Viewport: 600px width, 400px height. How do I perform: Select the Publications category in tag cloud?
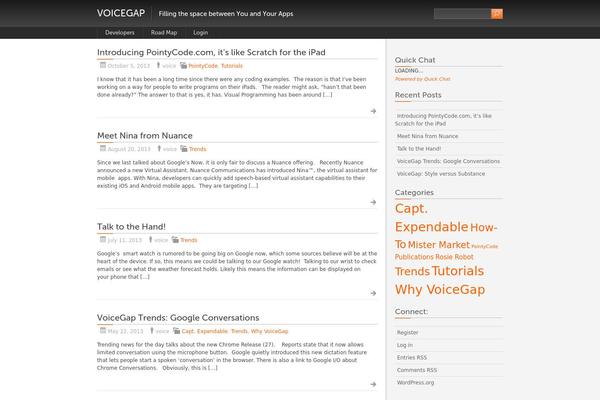coord(414,257)
